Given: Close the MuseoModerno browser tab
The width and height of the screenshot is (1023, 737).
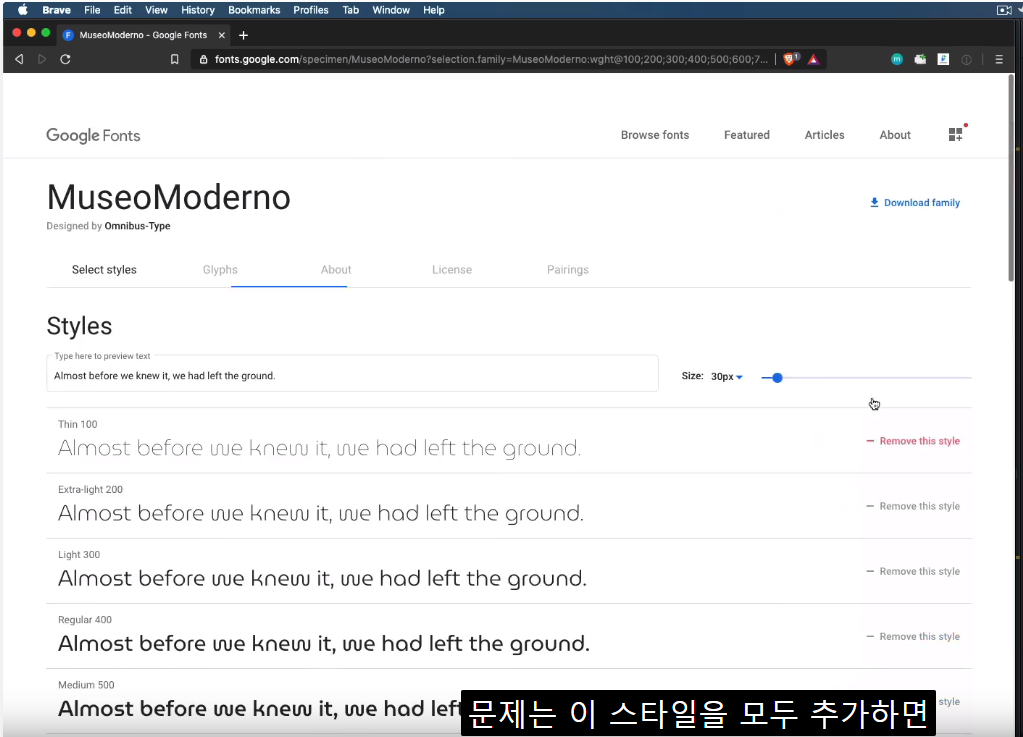Looking at the screenshot, I should 222,35.
